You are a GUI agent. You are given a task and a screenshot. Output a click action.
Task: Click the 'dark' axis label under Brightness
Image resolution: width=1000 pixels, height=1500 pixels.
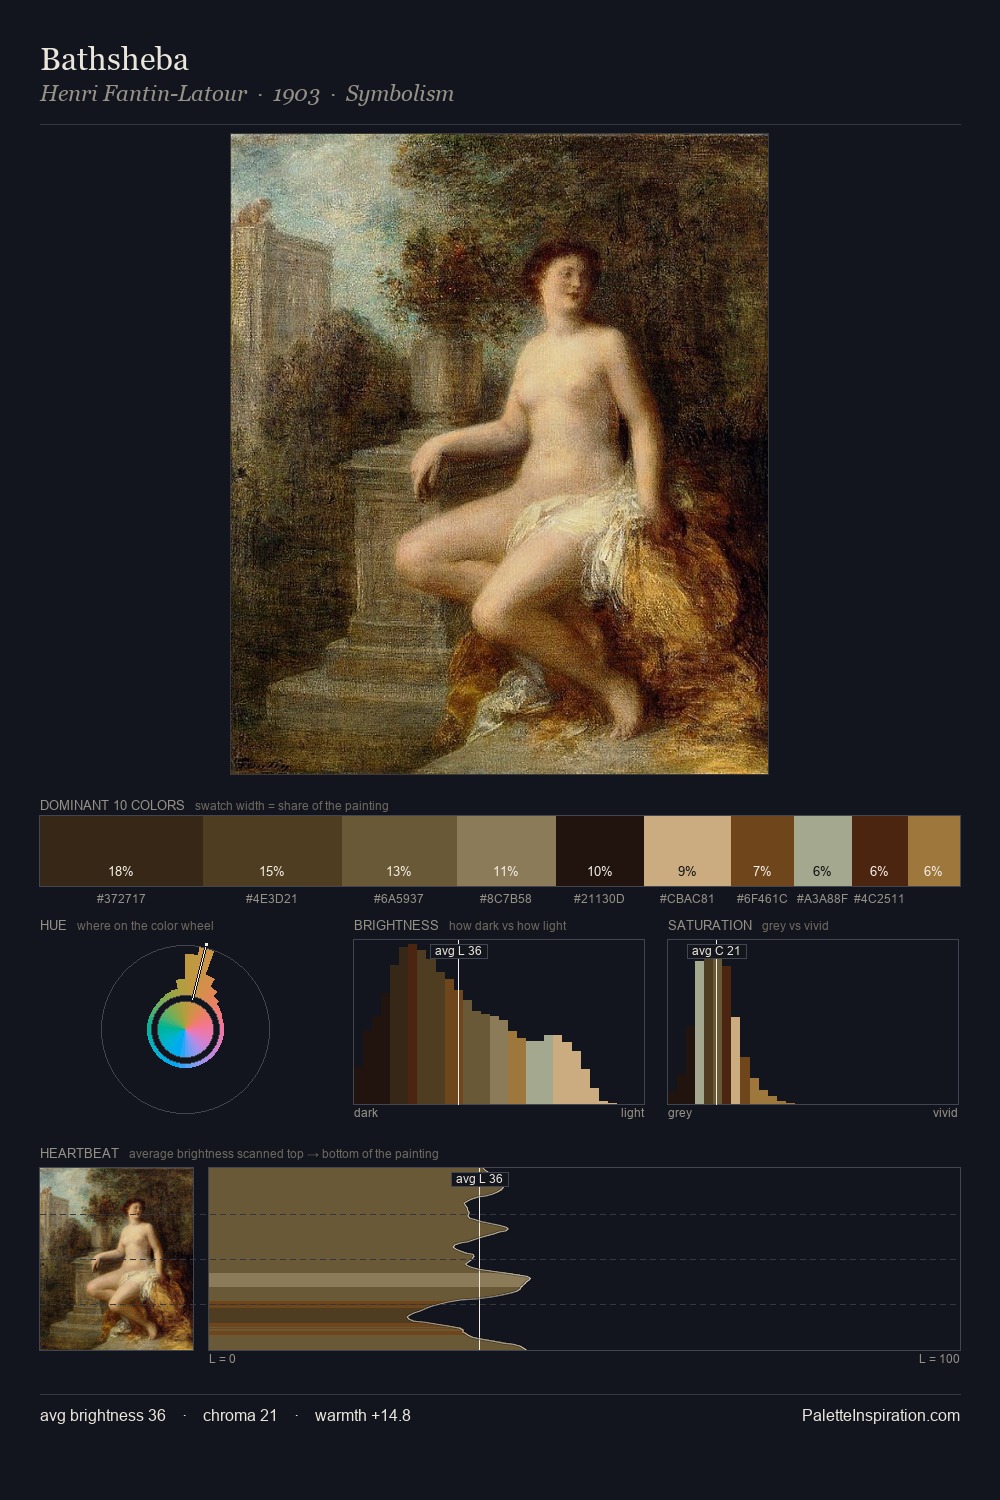366,1112
